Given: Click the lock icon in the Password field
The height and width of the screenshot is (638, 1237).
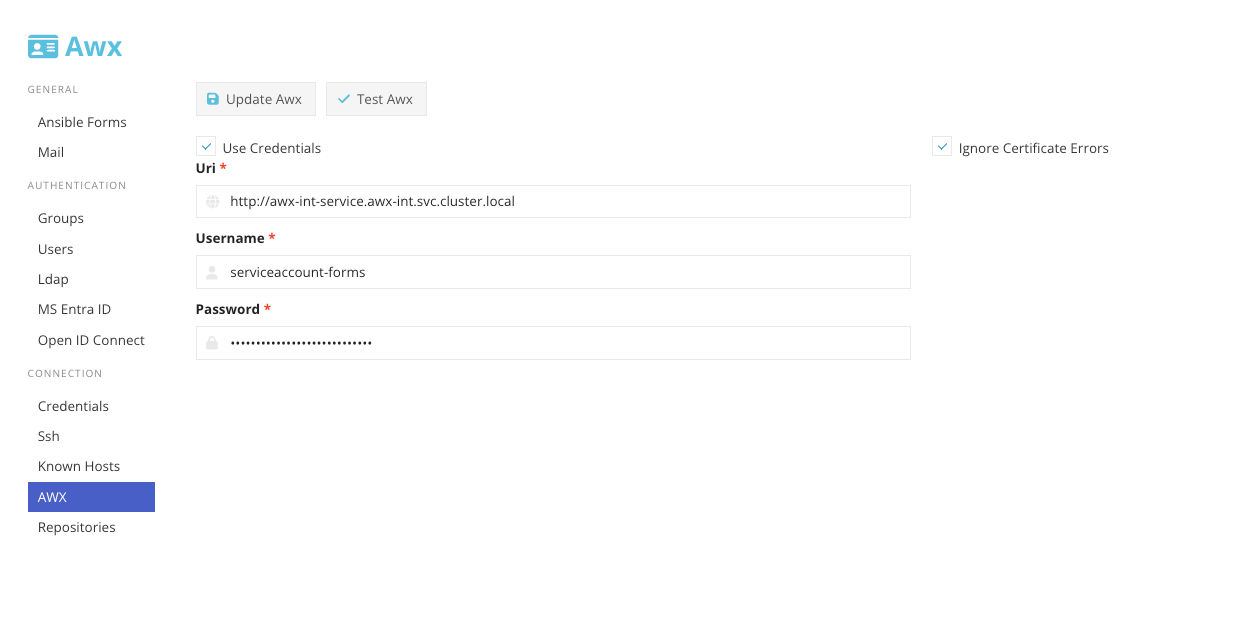Looking at the screenshot, I should [x=212, y=343].
